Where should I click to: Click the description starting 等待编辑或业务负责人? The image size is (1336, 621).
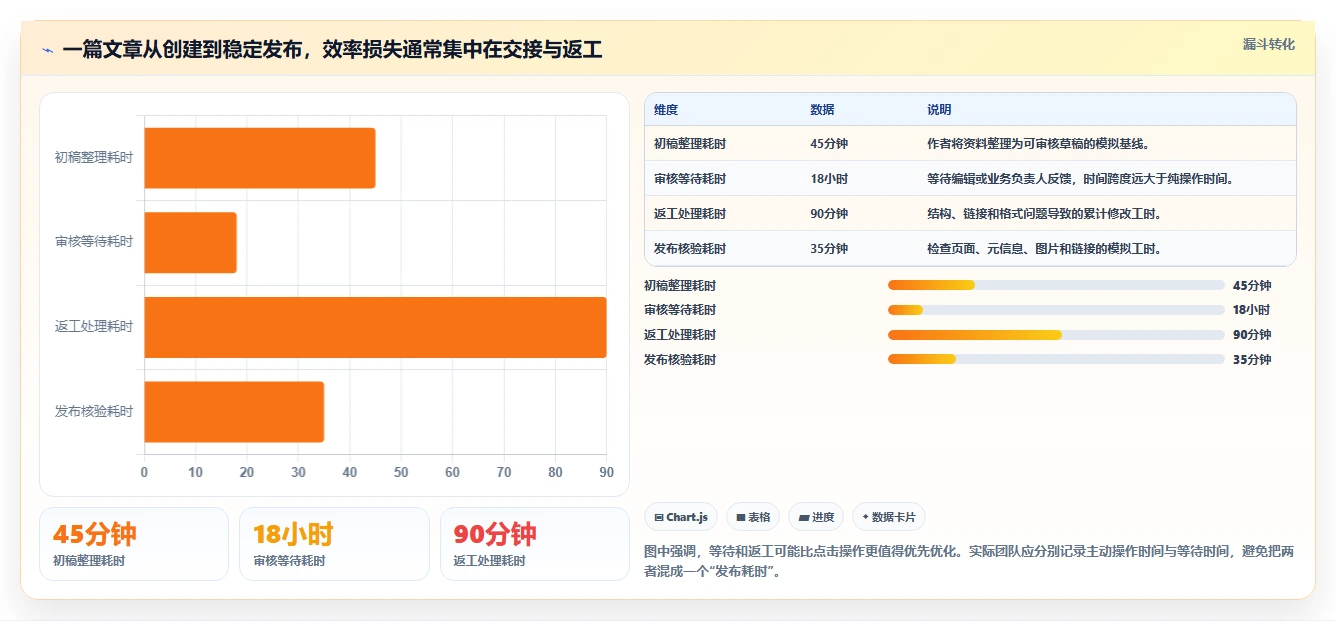tap(1081, 179)
